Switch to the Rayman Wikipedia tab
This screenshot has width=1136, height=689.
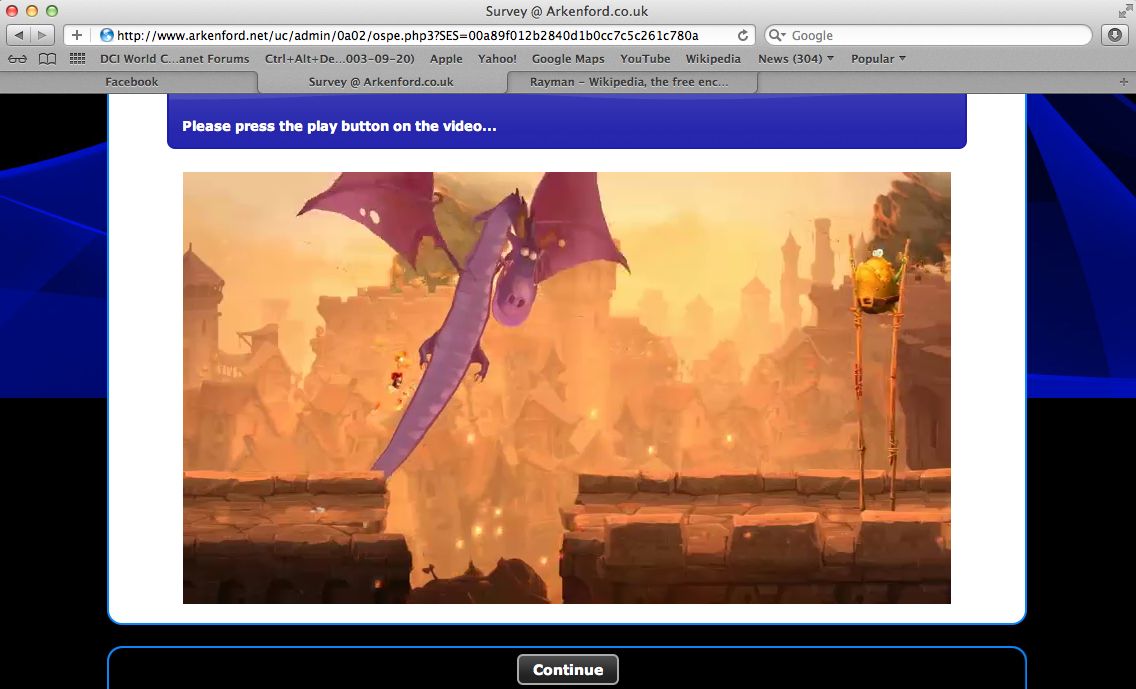coord(629,82)
